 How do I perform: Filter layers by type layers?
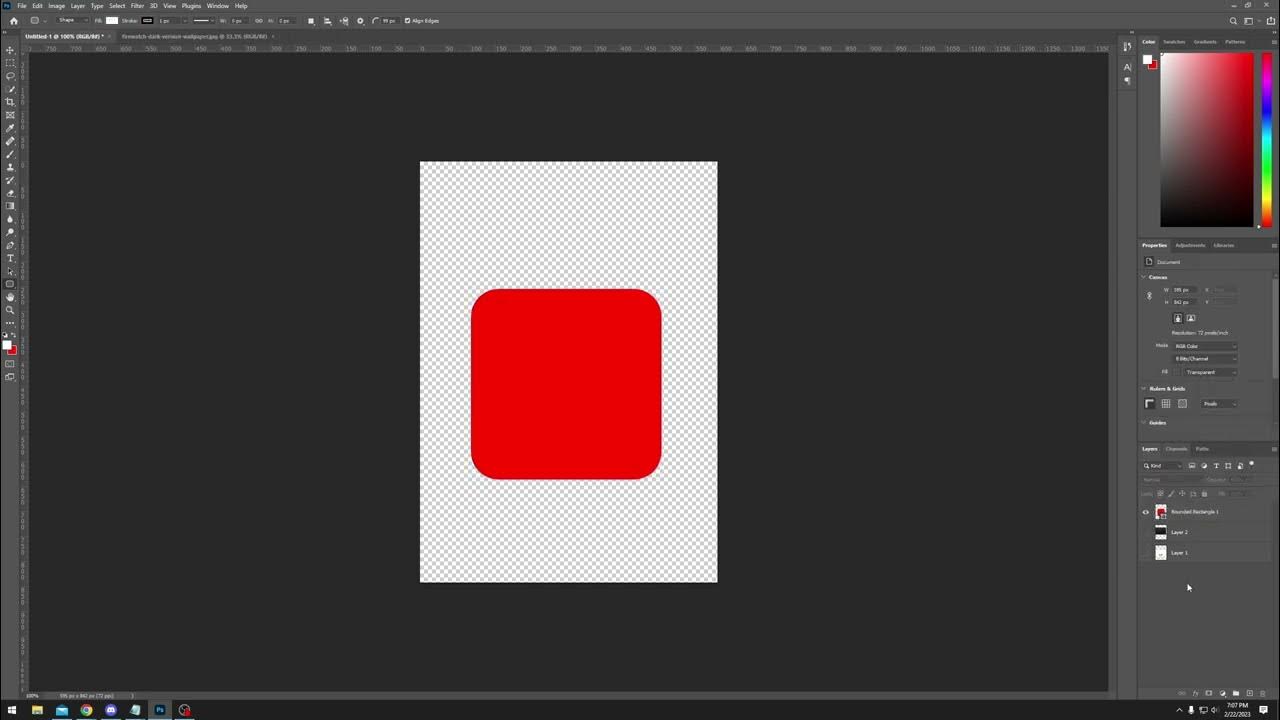point(1216,466)
